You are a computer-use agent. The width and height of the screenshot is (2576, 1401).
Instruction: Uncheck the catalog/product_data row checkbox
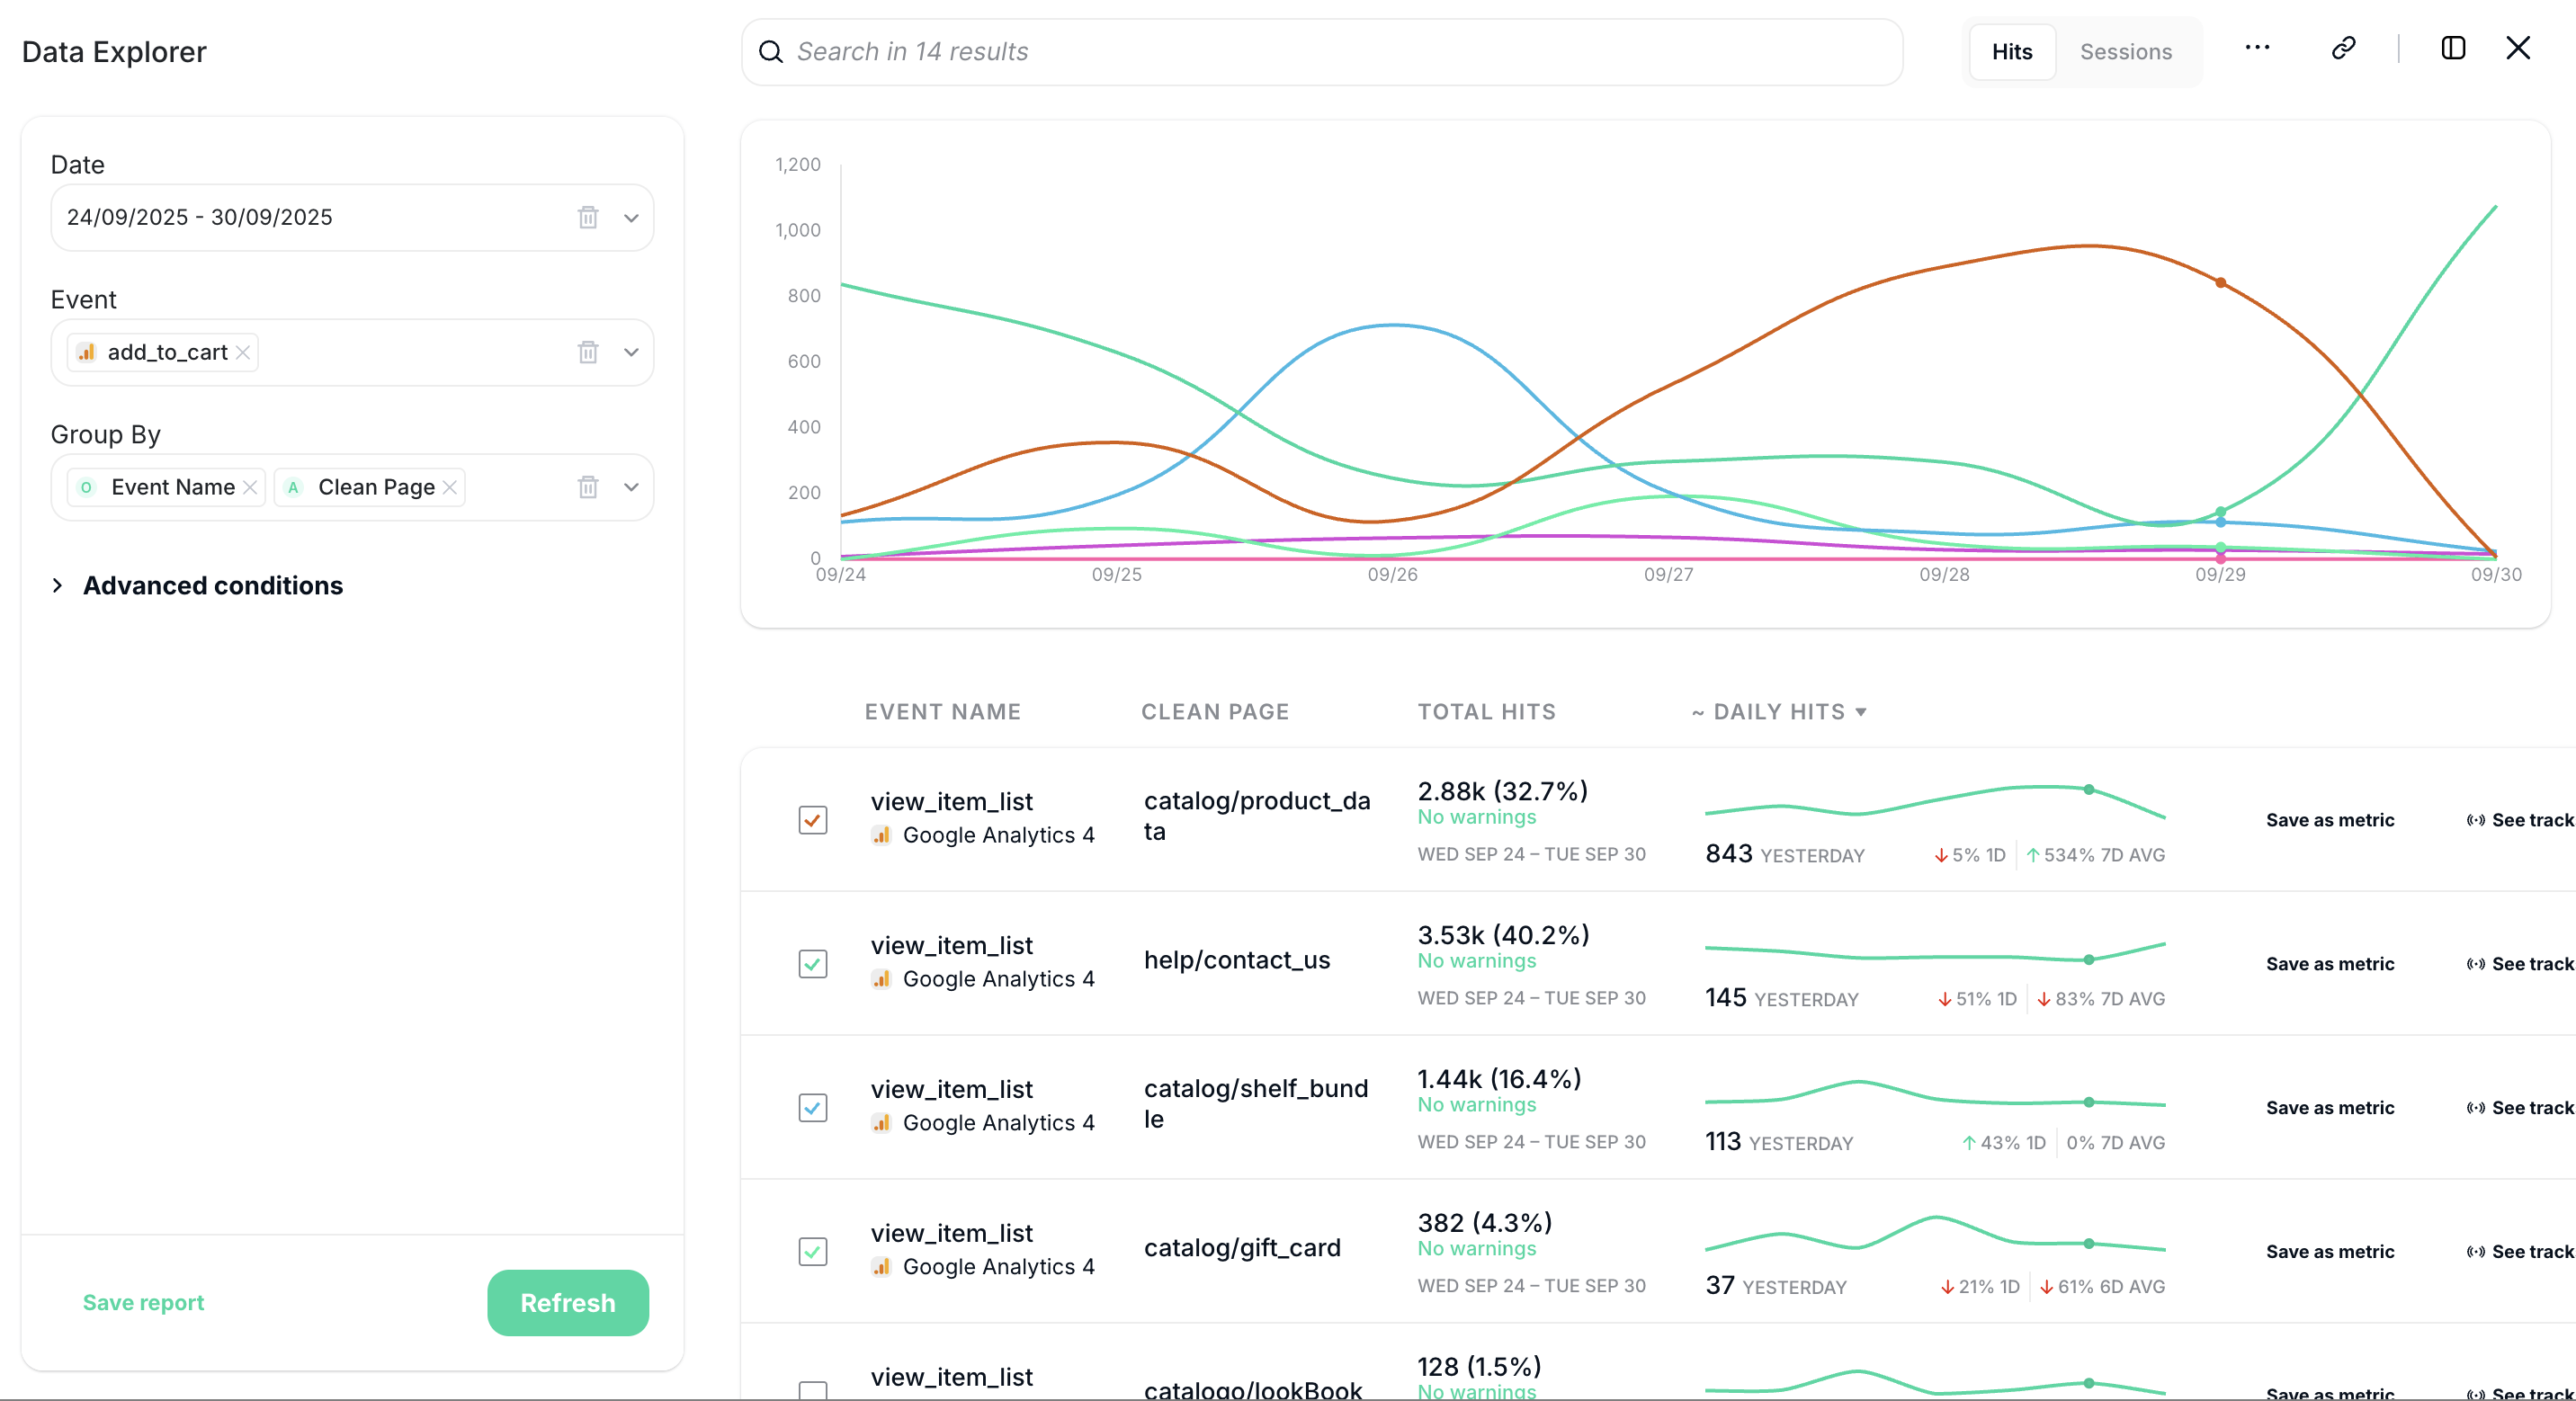[x=813, y=820]
